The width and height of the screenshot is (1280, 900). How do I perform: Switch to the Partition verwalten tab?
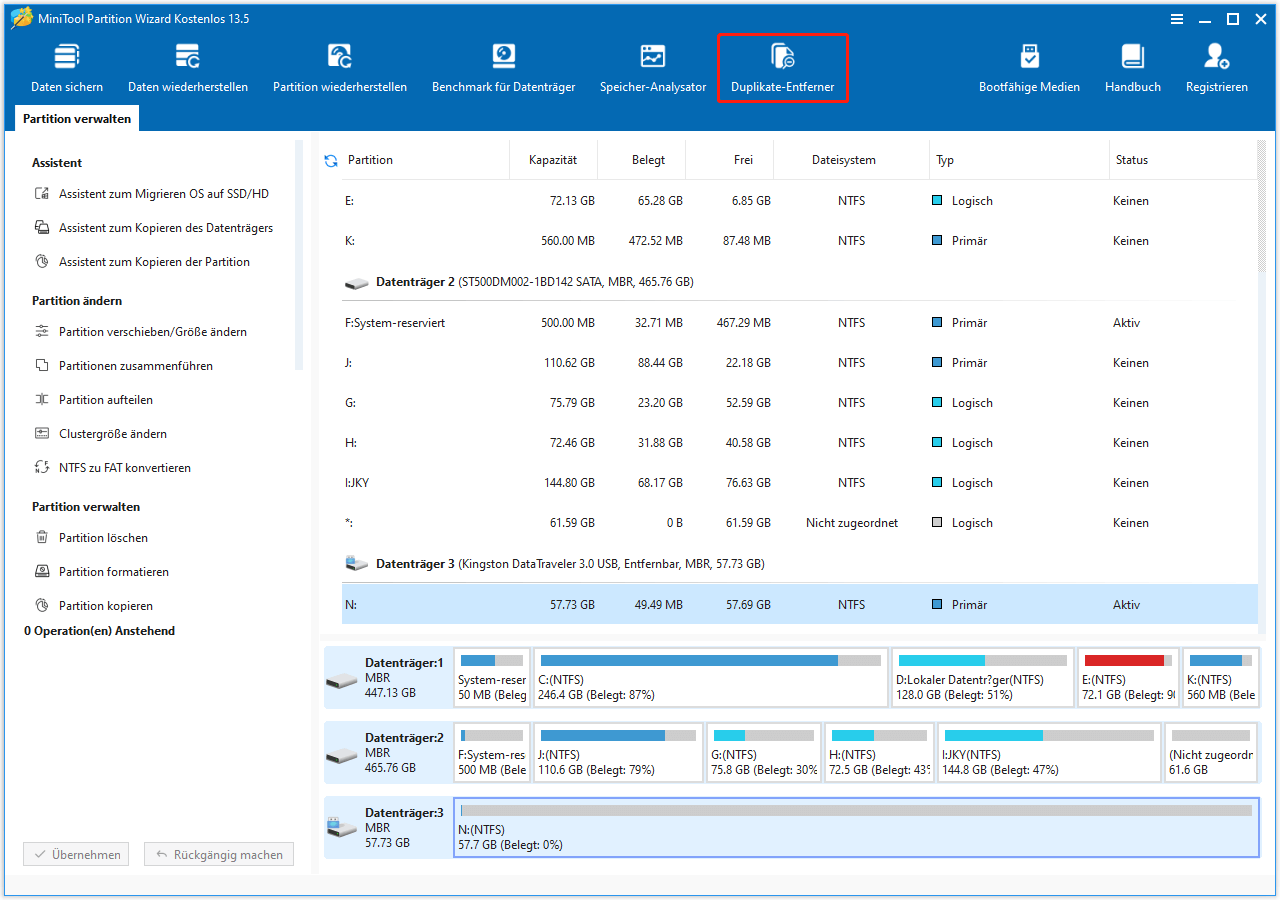[77, 118]
